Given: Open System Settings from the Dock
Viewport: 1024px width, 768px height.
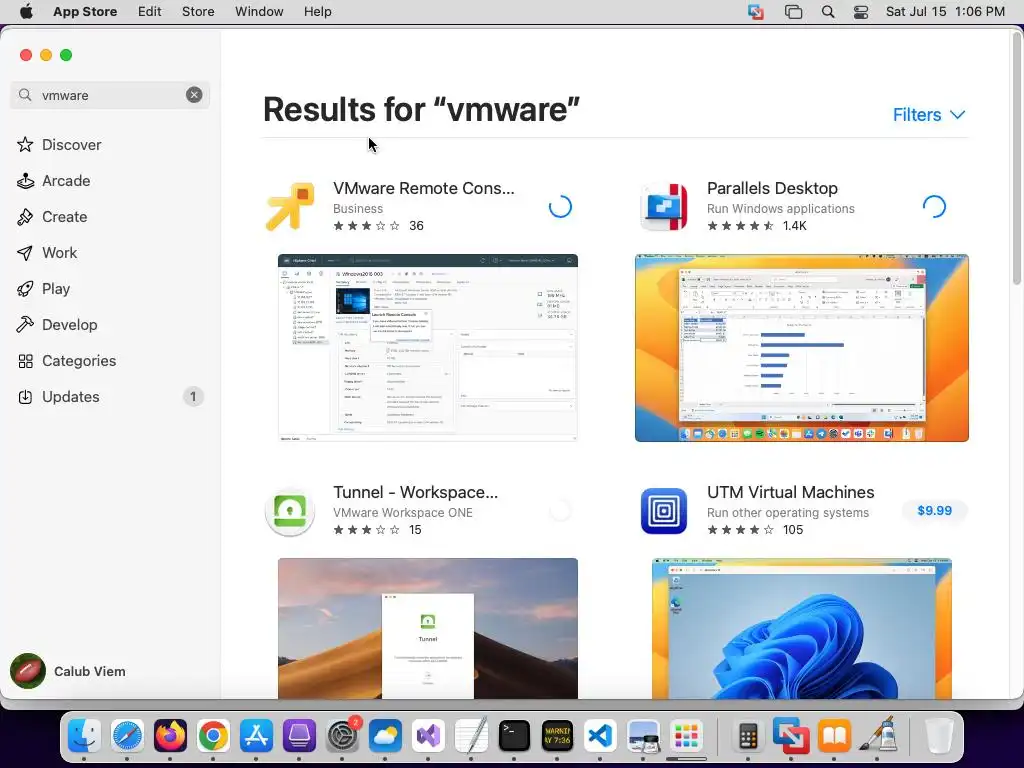Looking at the screenshot, I should click(342, 737).
